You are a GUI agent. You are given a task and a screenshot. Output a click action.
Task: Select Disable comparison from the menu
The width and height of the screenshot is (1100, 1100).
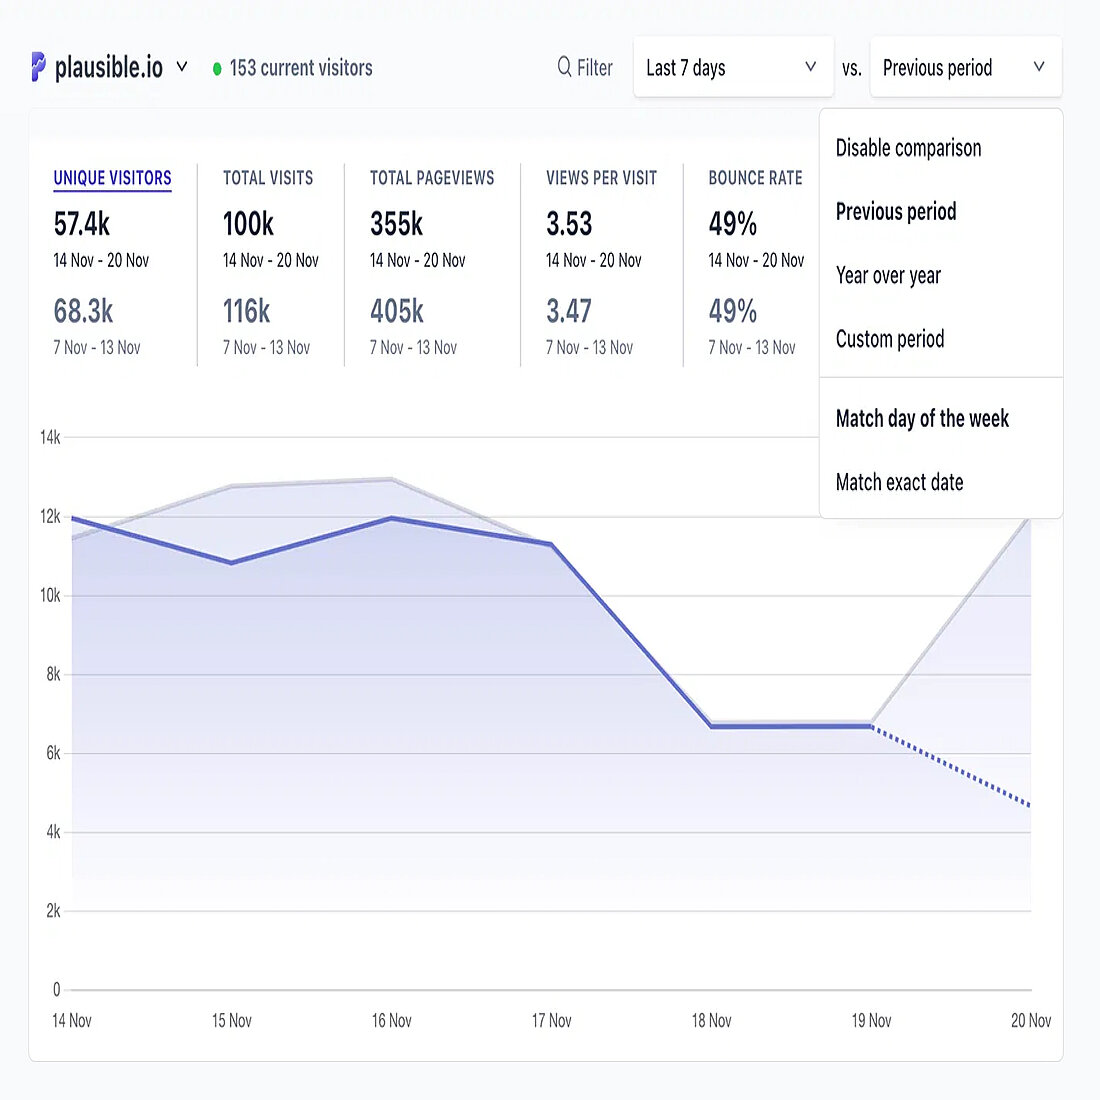coord(907,148)
